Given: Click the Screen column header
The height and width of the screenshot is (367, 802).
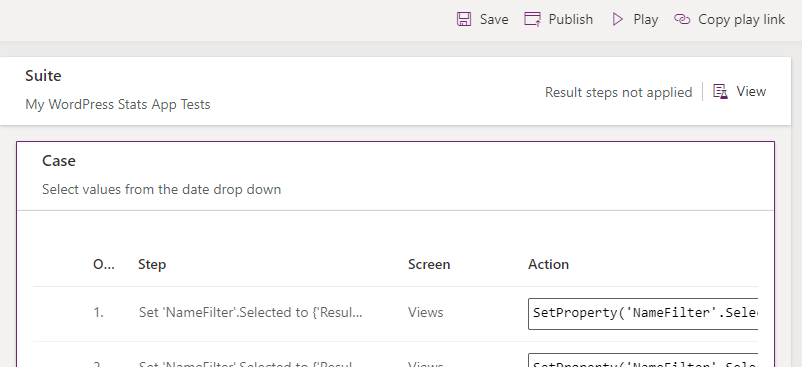Looking at the screenshot, I should point(429,264).
